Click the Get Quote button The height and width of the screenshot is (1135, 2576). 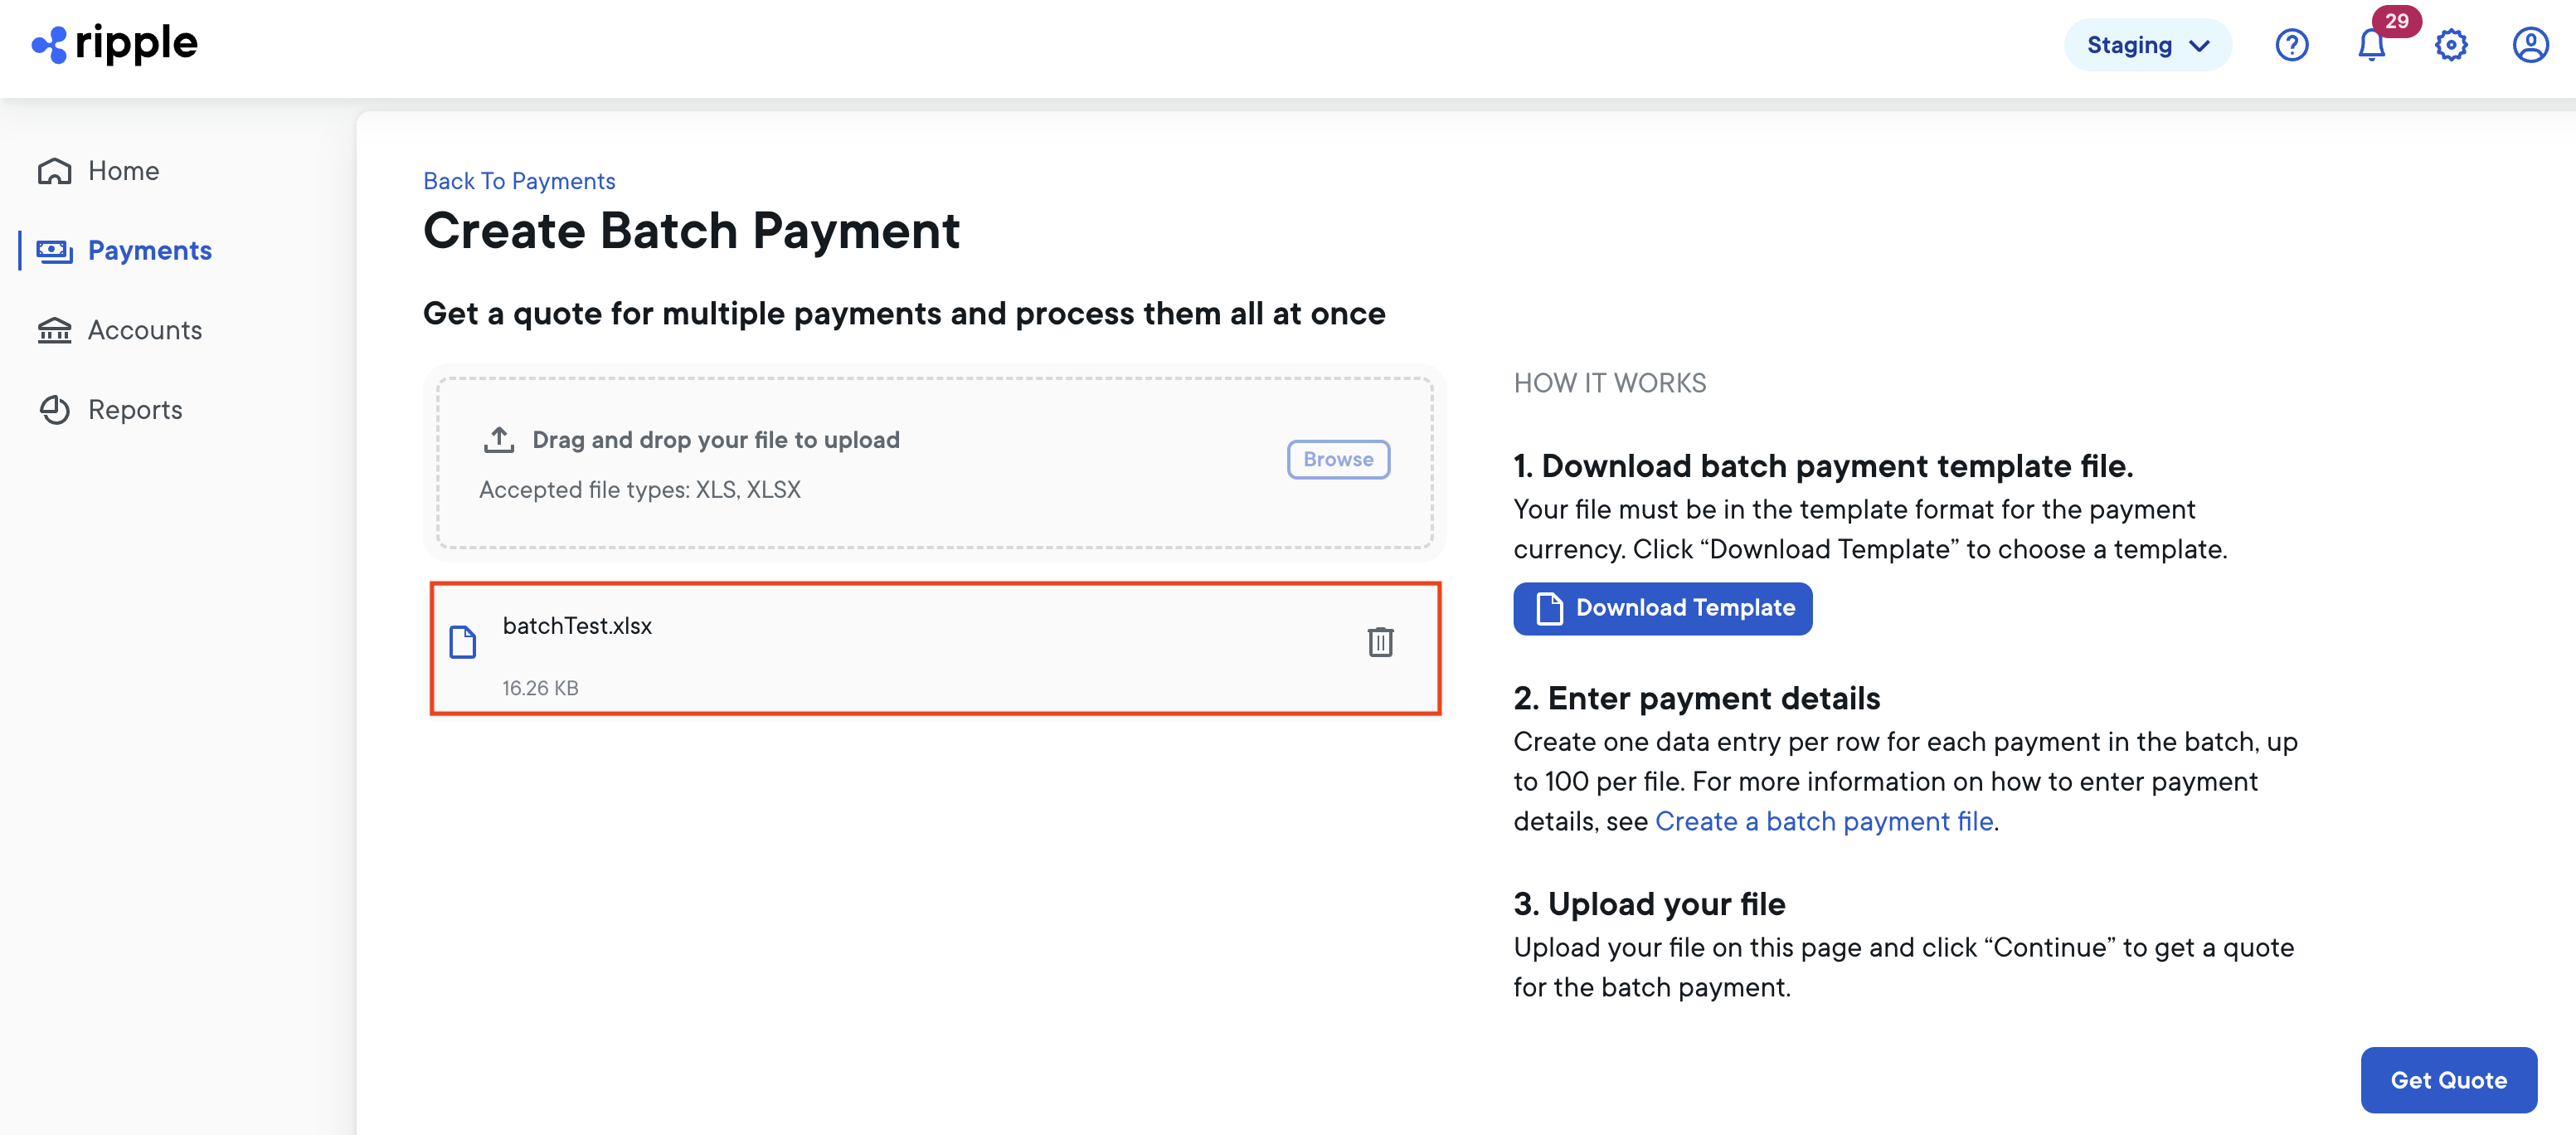click(2449, 1080)
